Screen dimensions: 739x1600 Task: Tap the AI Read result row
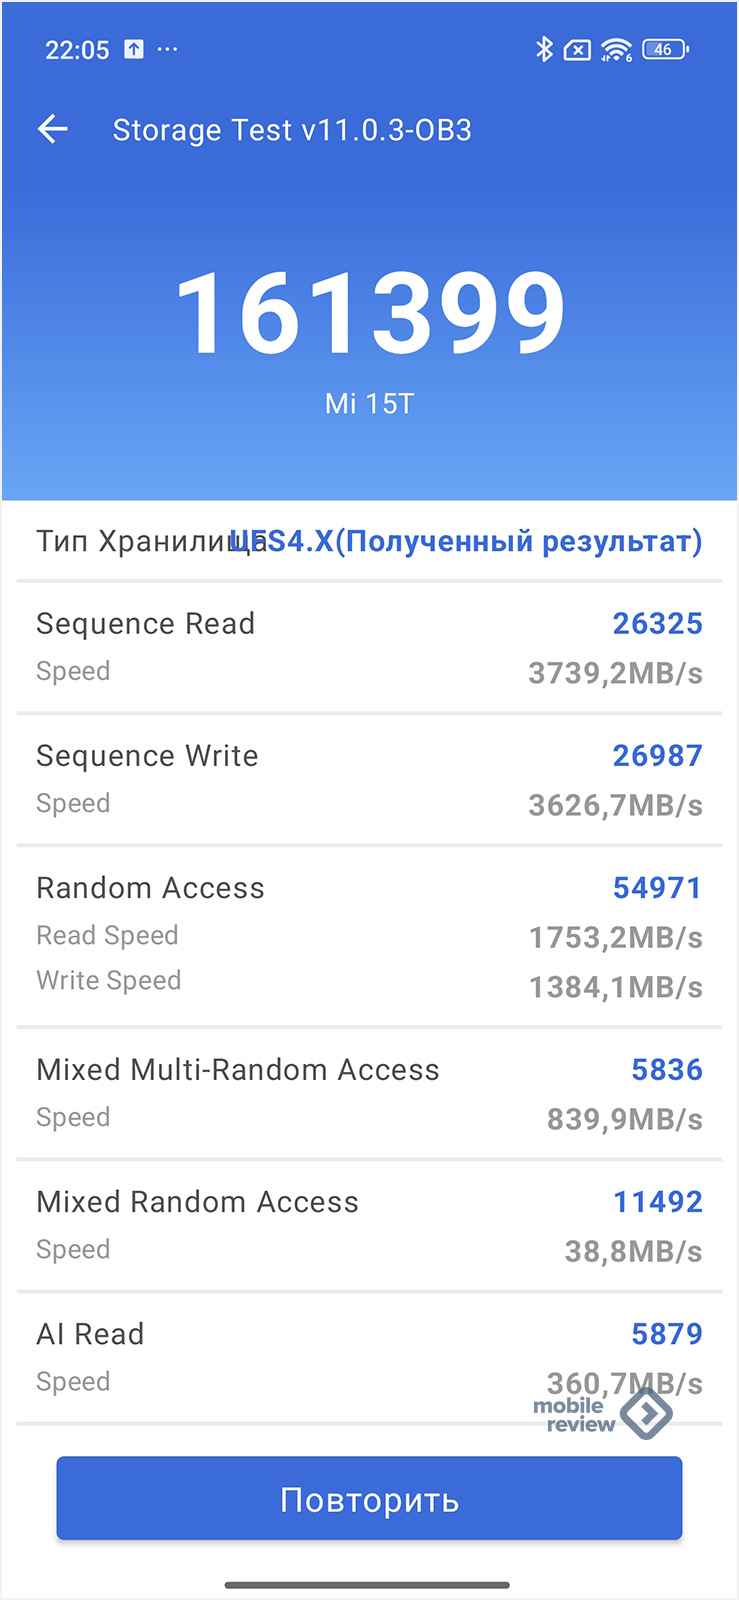coord(369,1357)
